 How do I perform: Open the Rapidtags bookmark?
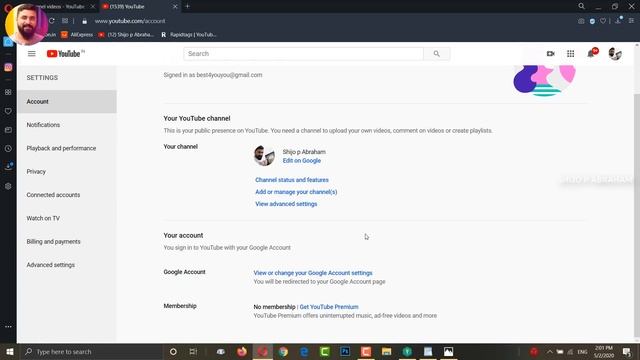(189, 35)
